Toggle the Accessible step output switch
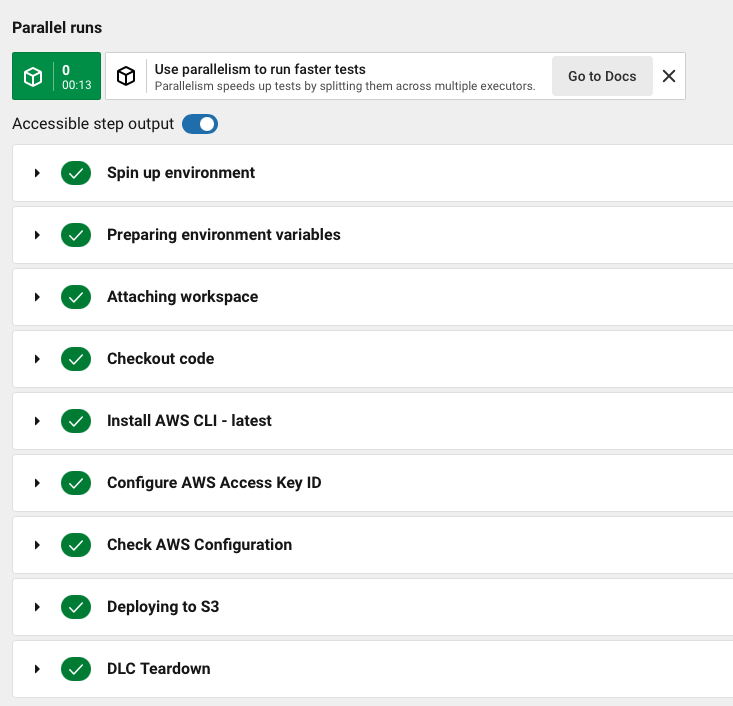The image size is (733, 706). point(200,124)
